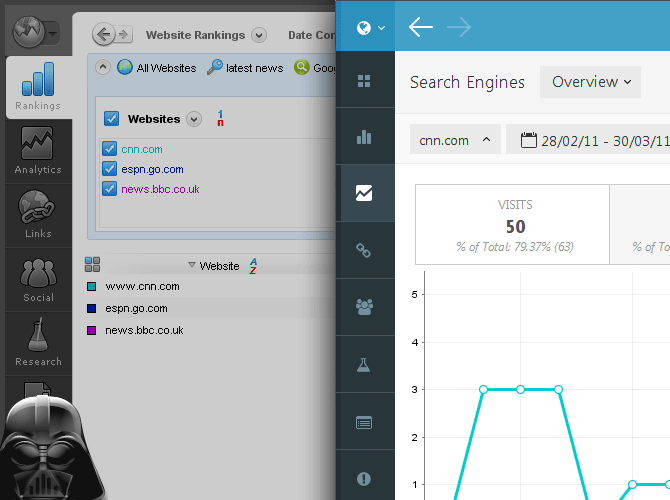Switch to the latest news tab
Viewport: 670px width, 500px height.
245,68
